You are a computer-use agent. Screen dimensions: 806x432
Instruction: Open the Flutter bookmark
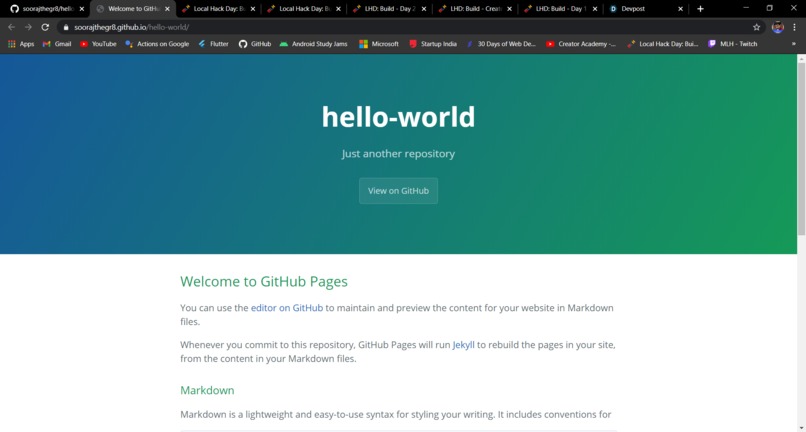pos(213,44)
